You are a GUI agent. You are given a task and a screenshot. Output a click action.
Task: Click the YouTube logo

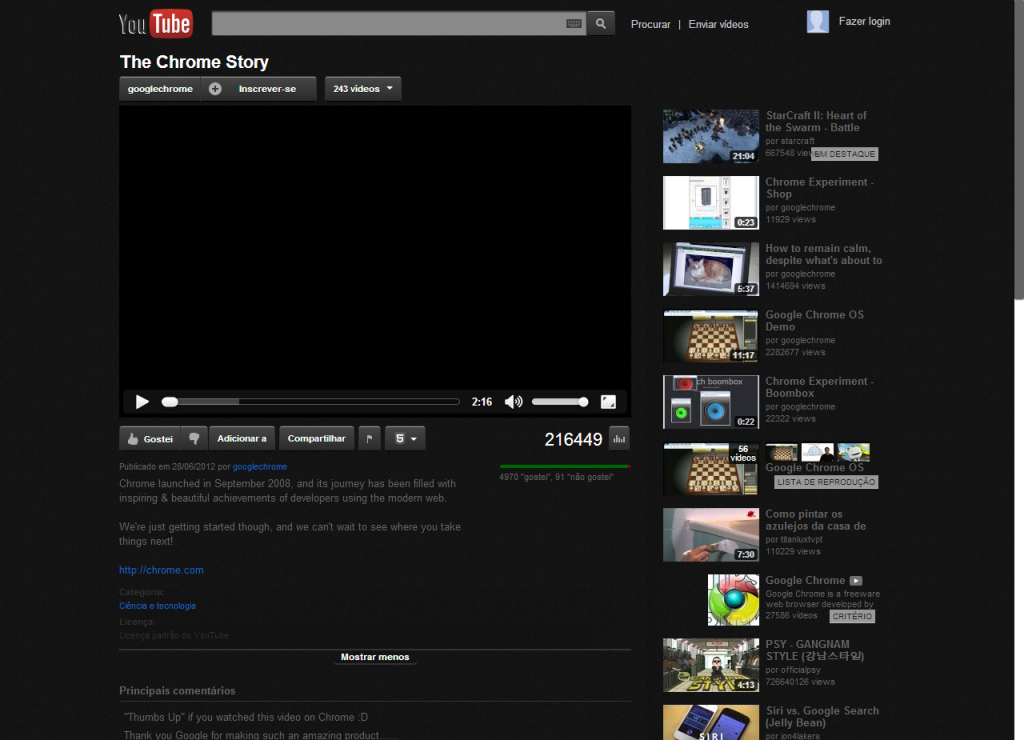[x=155, y=24]
